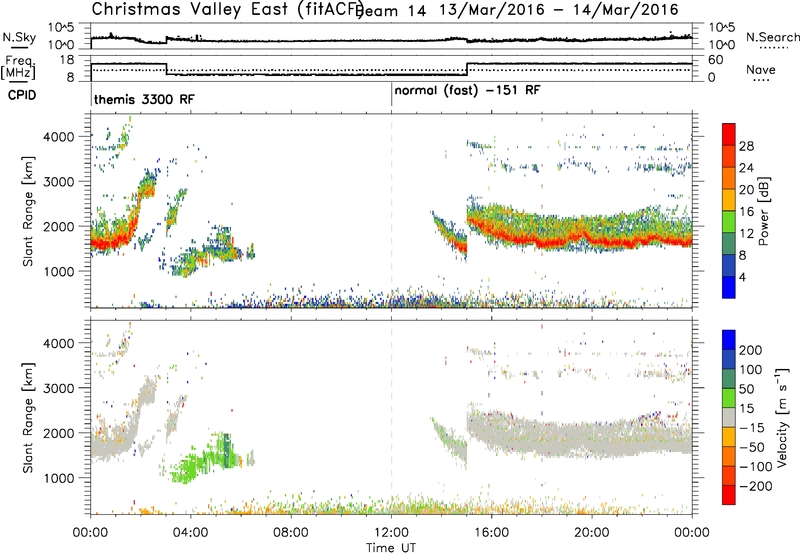The width and height of the screenshot is (800, 554).
Task: Click the '20:00' time axis tick label
Action: 592,533
